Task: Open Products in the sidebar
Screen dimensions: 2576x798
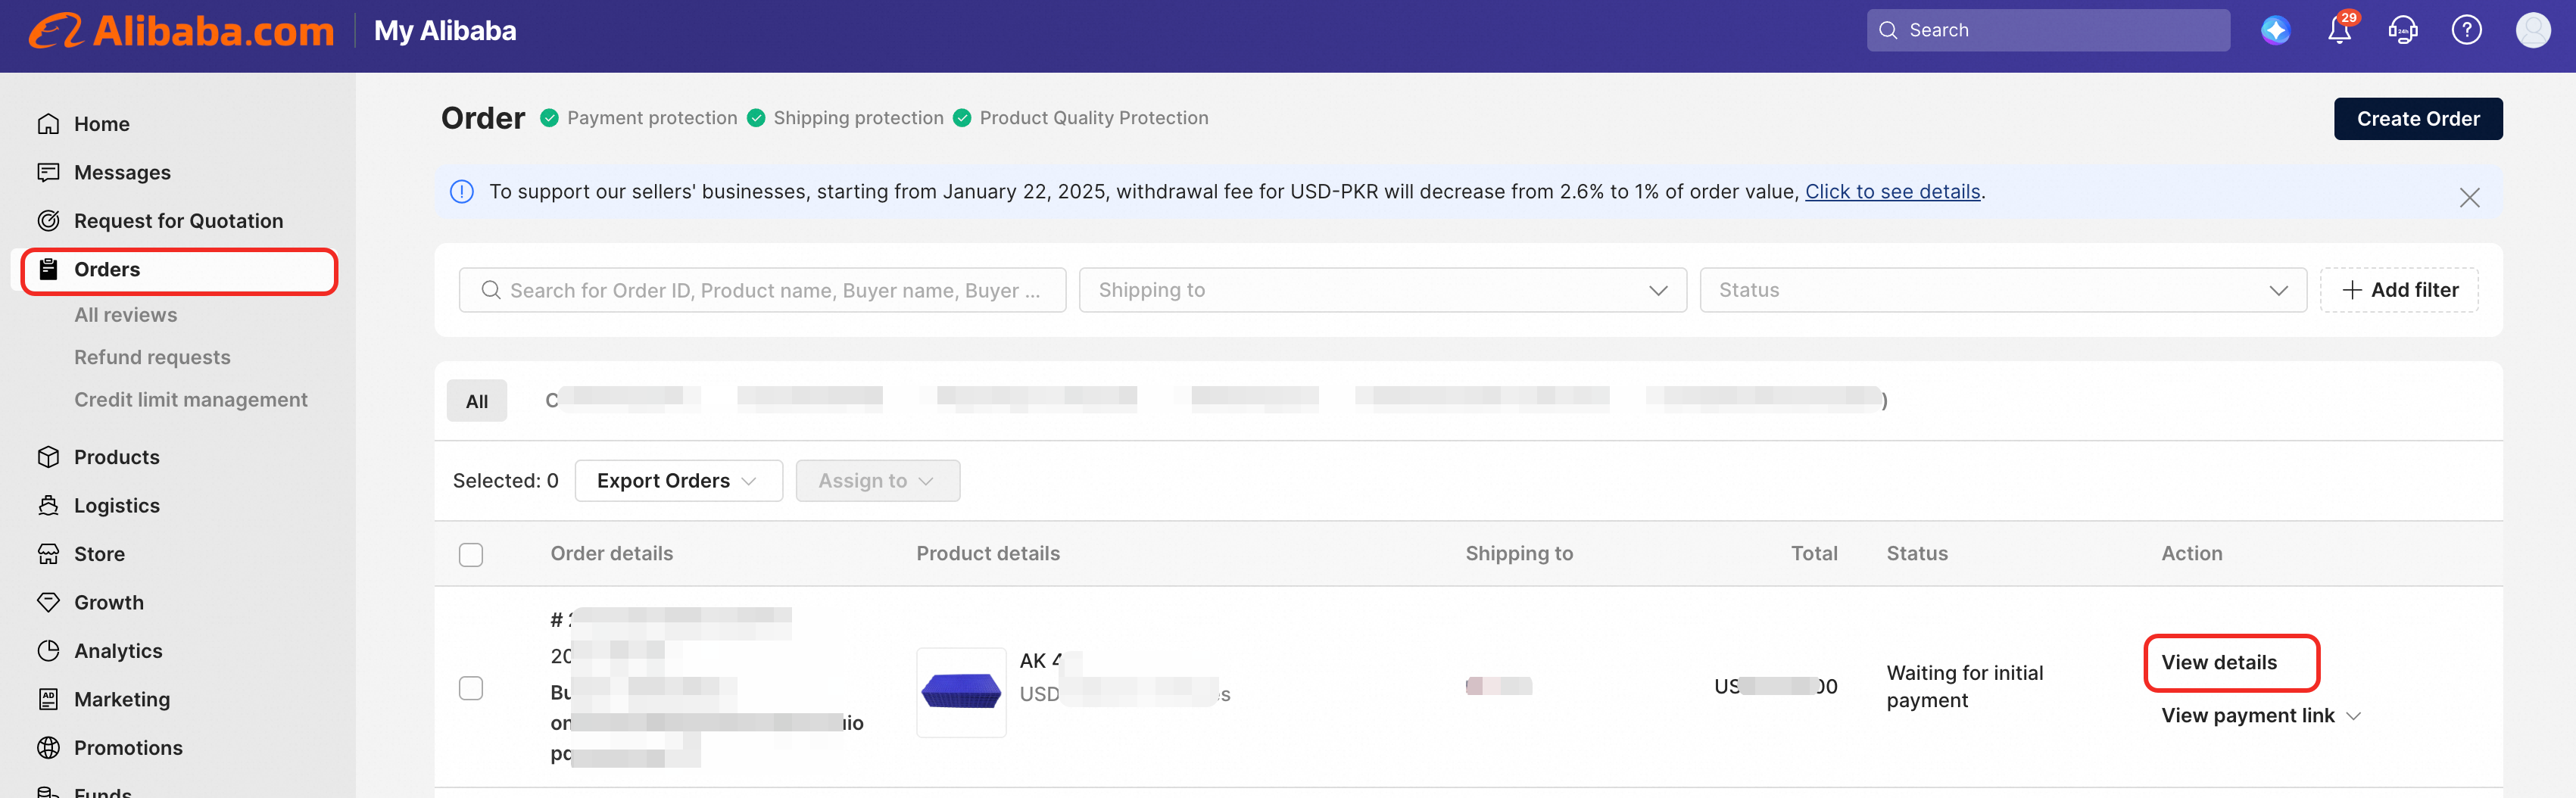Action: coord(116,457)
